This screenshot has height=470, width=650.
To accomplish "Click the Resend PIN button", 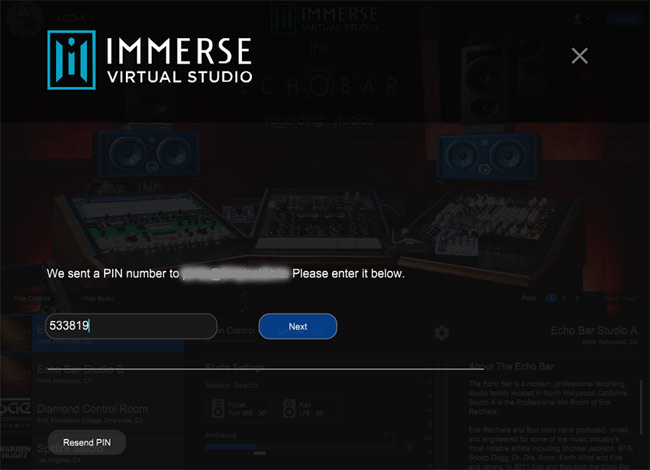I will tap(87, 442).
